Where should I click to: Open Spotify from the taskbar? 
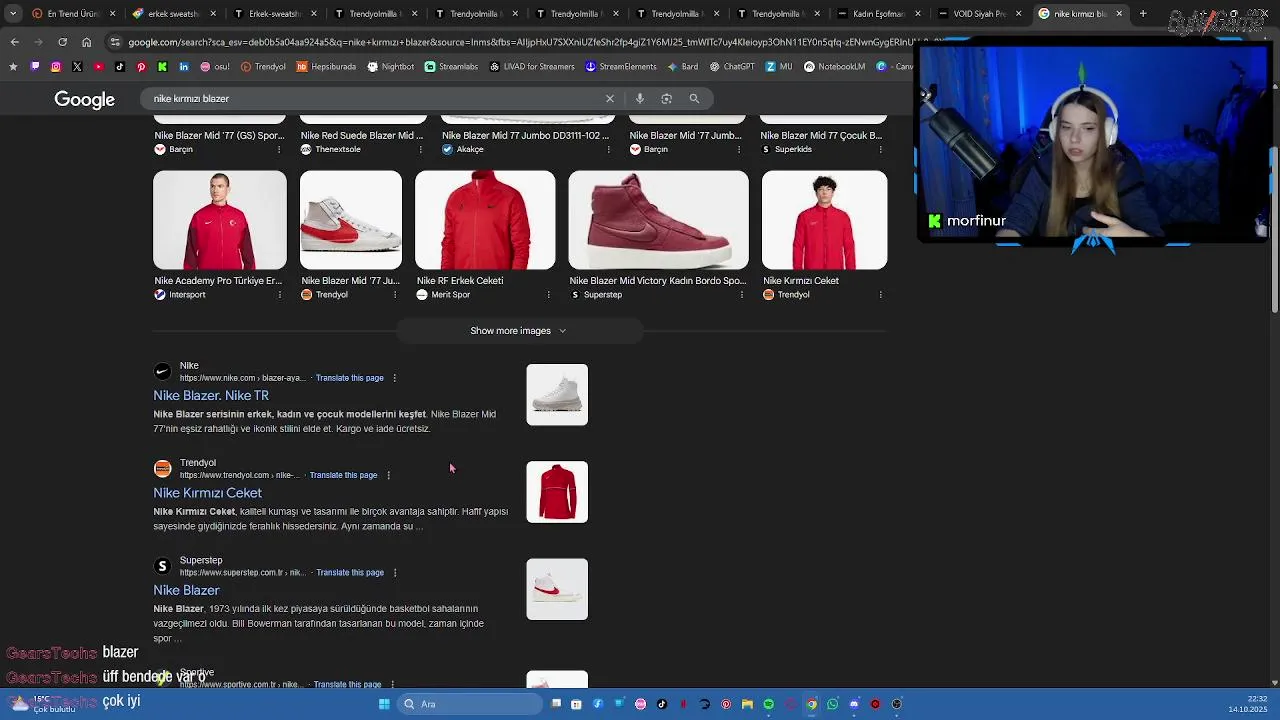[x=769, y=704]
